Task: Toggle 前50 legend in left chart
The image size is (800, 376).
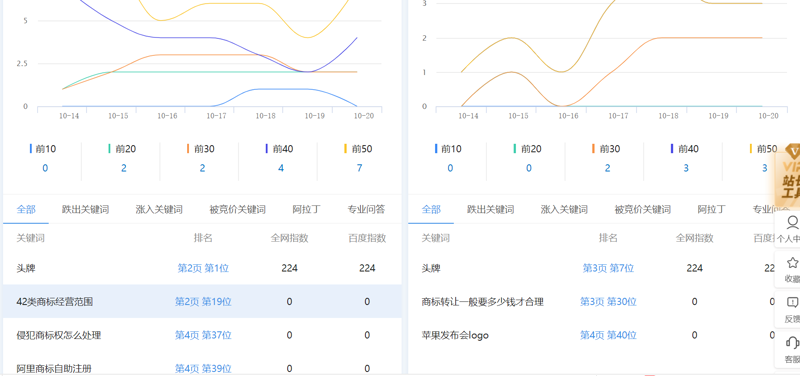Action: (358, 149)
